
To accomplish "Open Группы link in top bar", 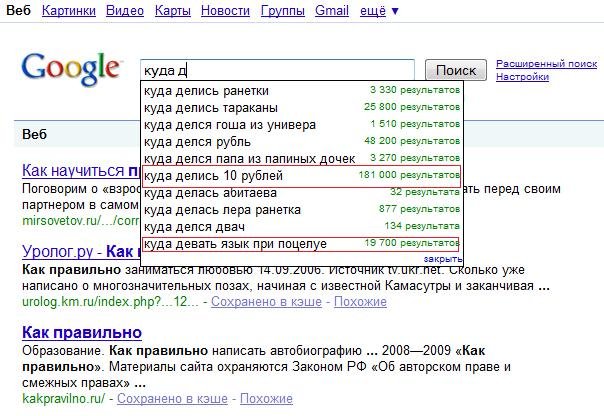I will [x=283, y=10].
